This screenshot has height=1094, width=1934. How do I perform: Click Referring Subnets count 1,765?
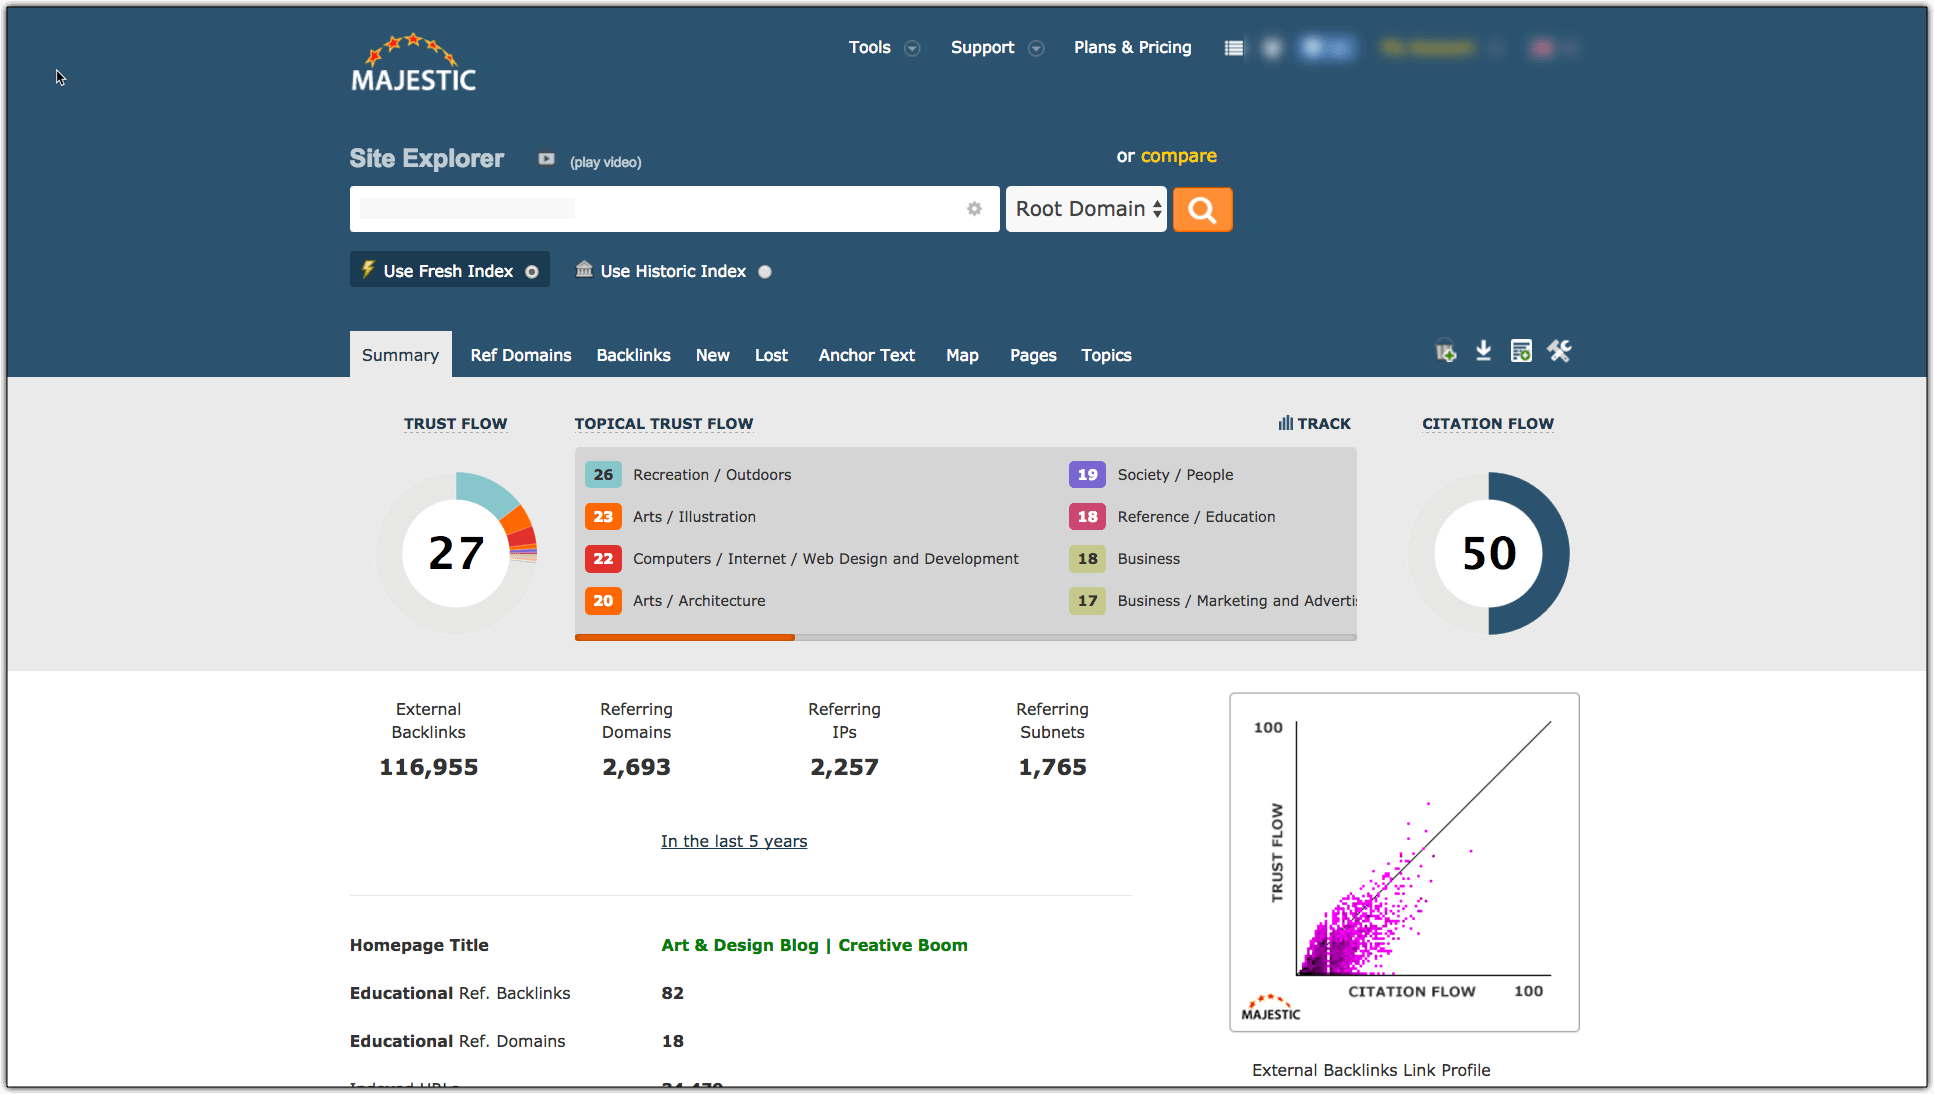1053,767
